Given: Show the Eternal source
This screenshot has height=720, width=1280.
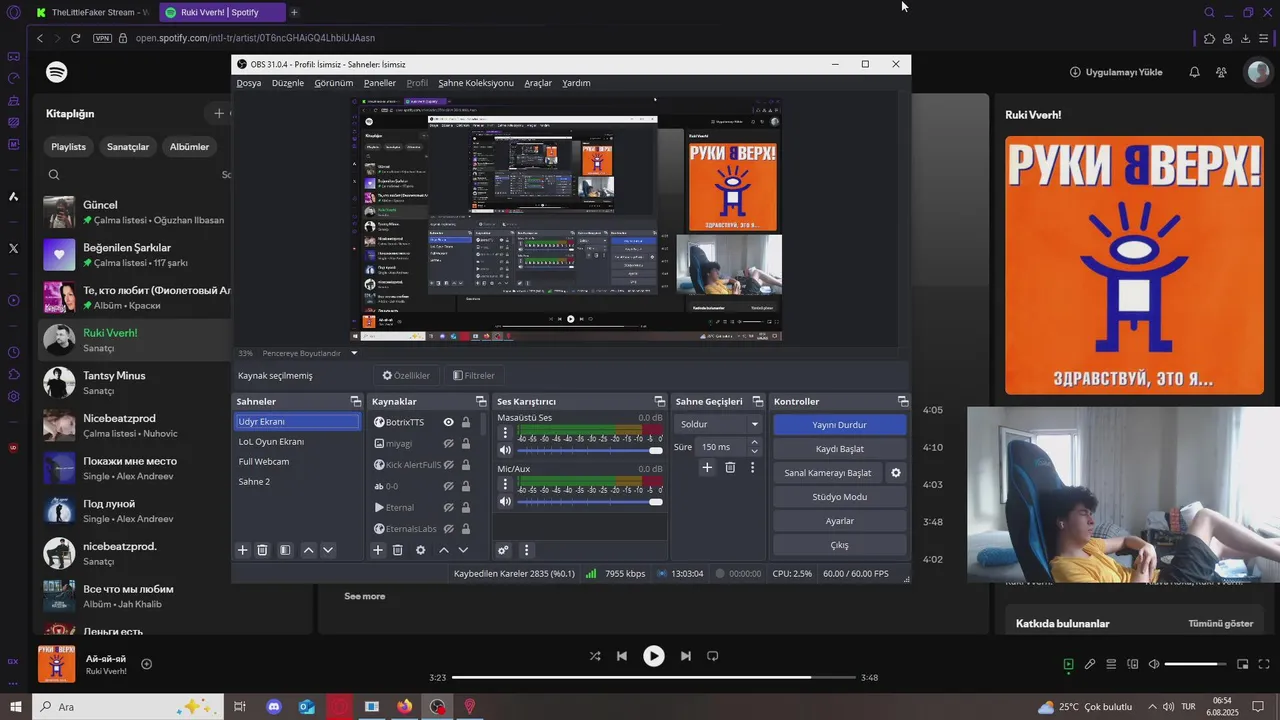Looking at the screenshot, I should (449, 507).
